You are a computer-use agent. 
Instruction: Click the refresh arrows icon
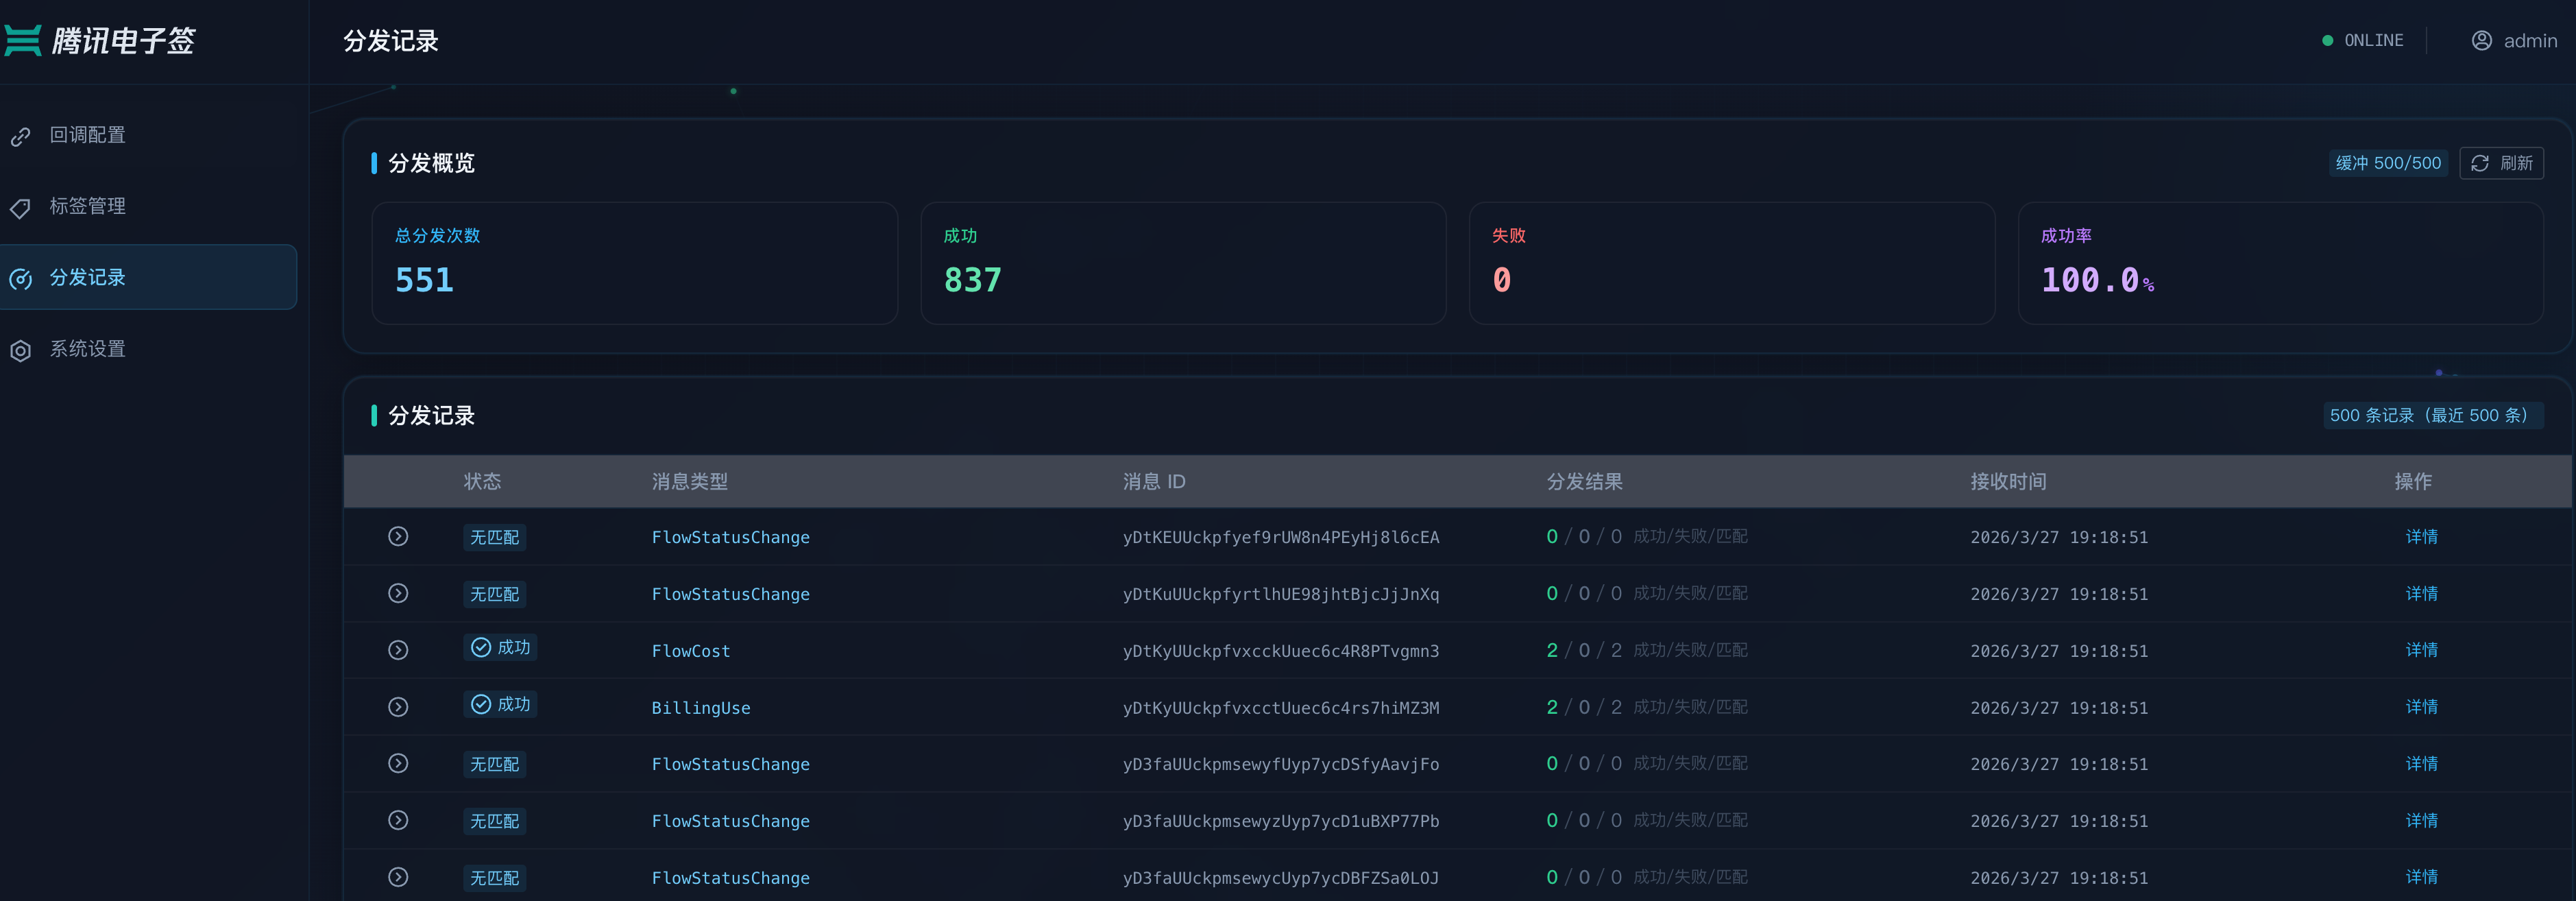pyautogui.click(x=2480, y=163)
